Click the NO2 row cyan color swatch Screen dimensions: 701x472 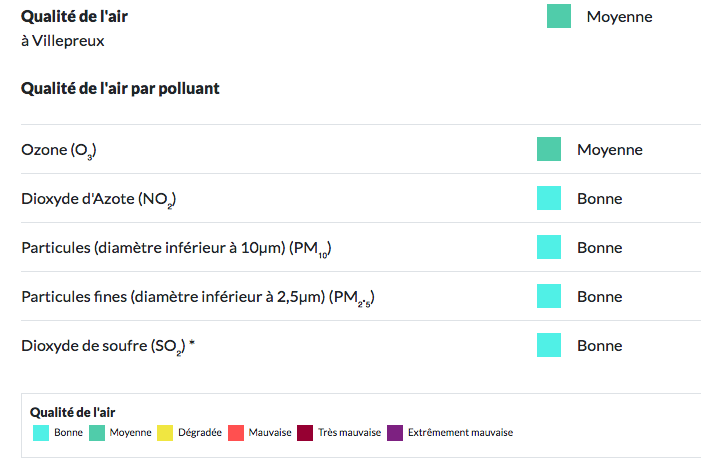pos(549,198)
